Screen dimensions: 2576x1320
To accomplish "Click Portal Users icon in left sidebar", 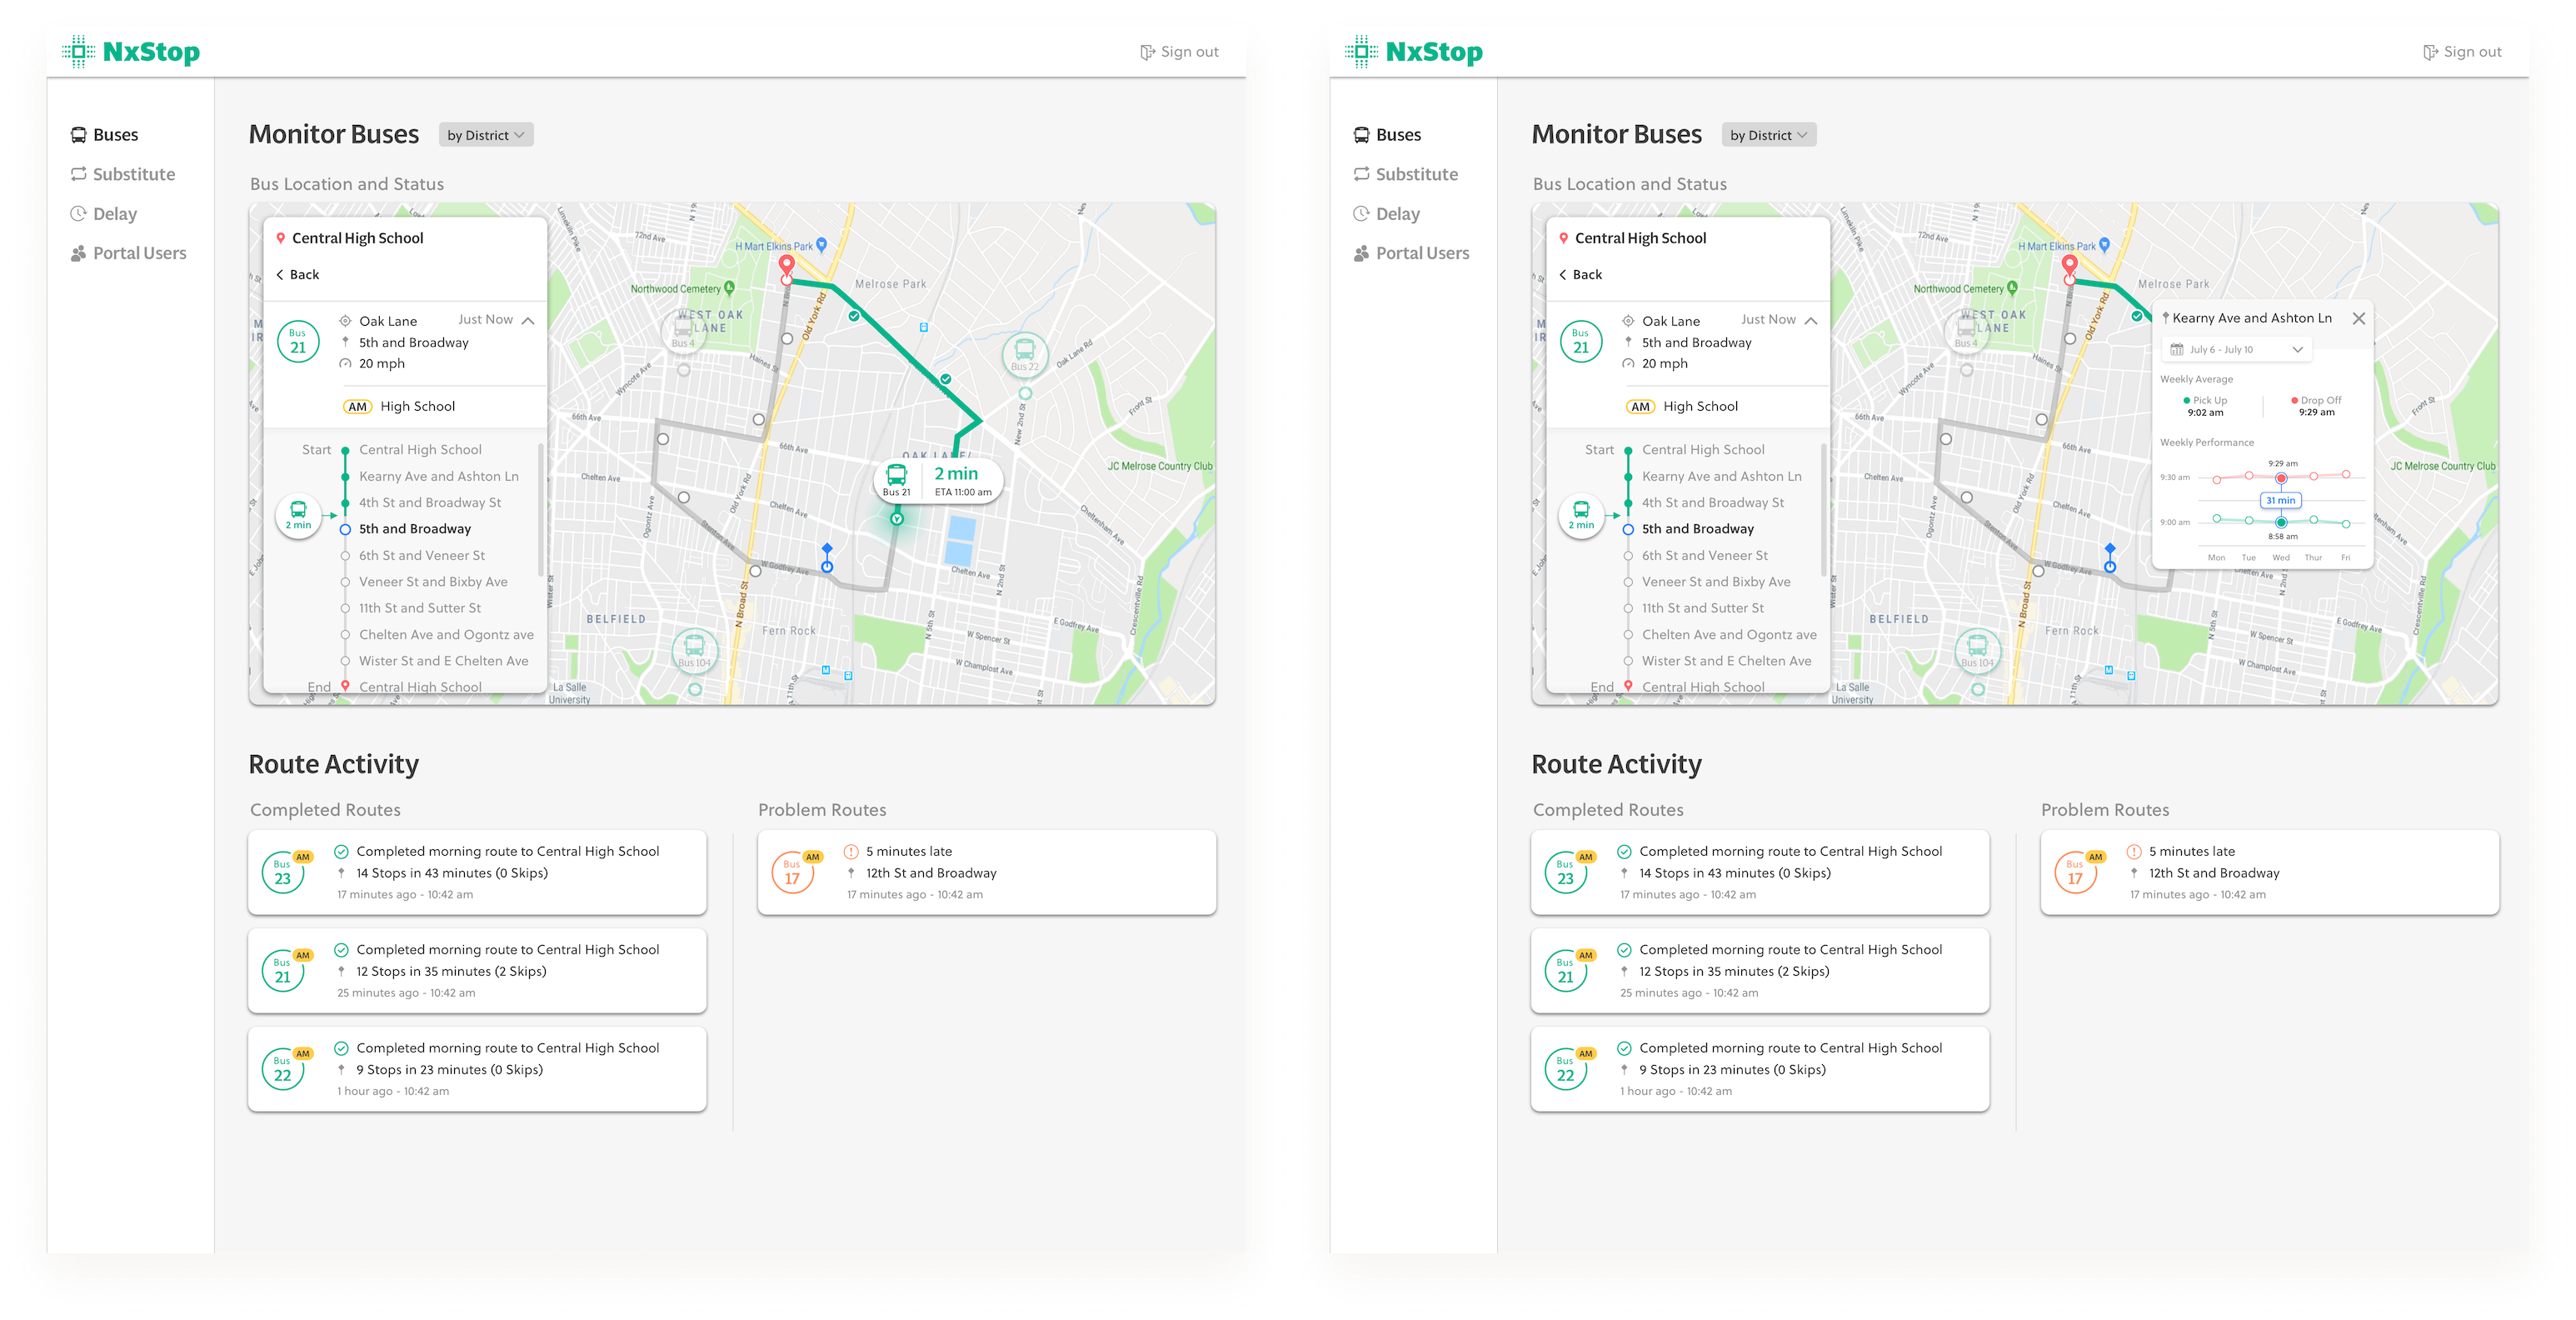I will (x=78, y=254).
